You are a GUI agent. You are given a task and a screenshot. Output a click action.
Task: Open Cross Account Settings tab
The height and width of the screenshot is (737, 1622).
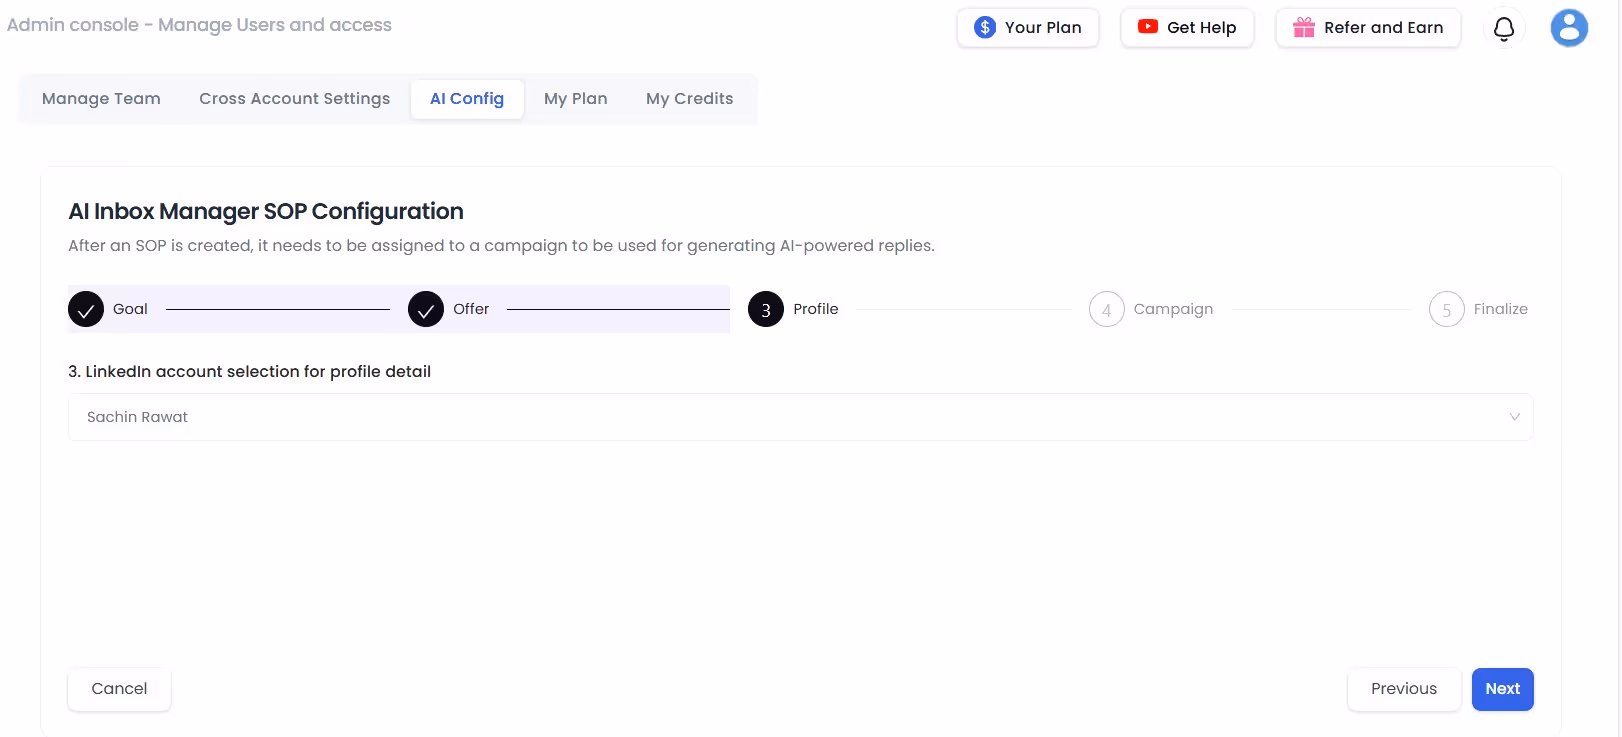[x=294, y=99]
